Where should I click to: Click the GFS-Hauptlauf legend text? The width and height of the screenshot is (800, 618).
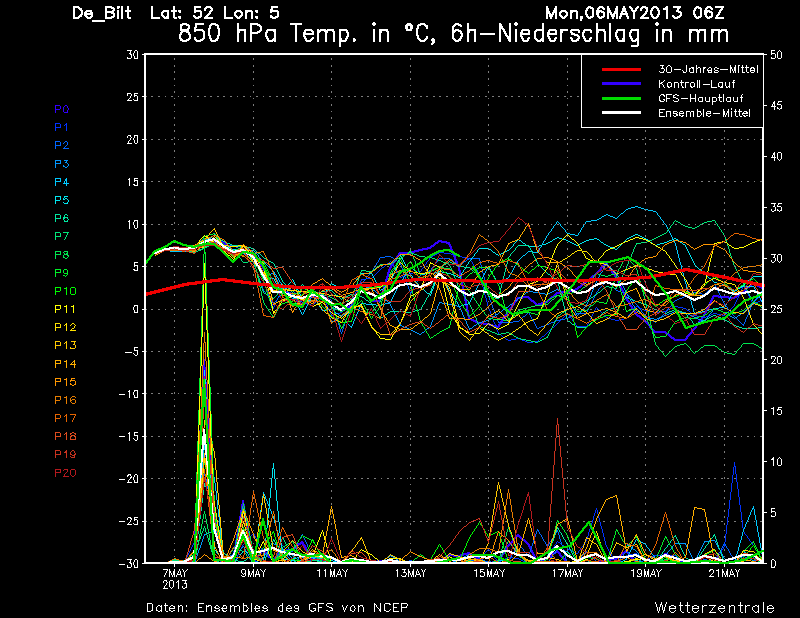[x=701, y=98]
